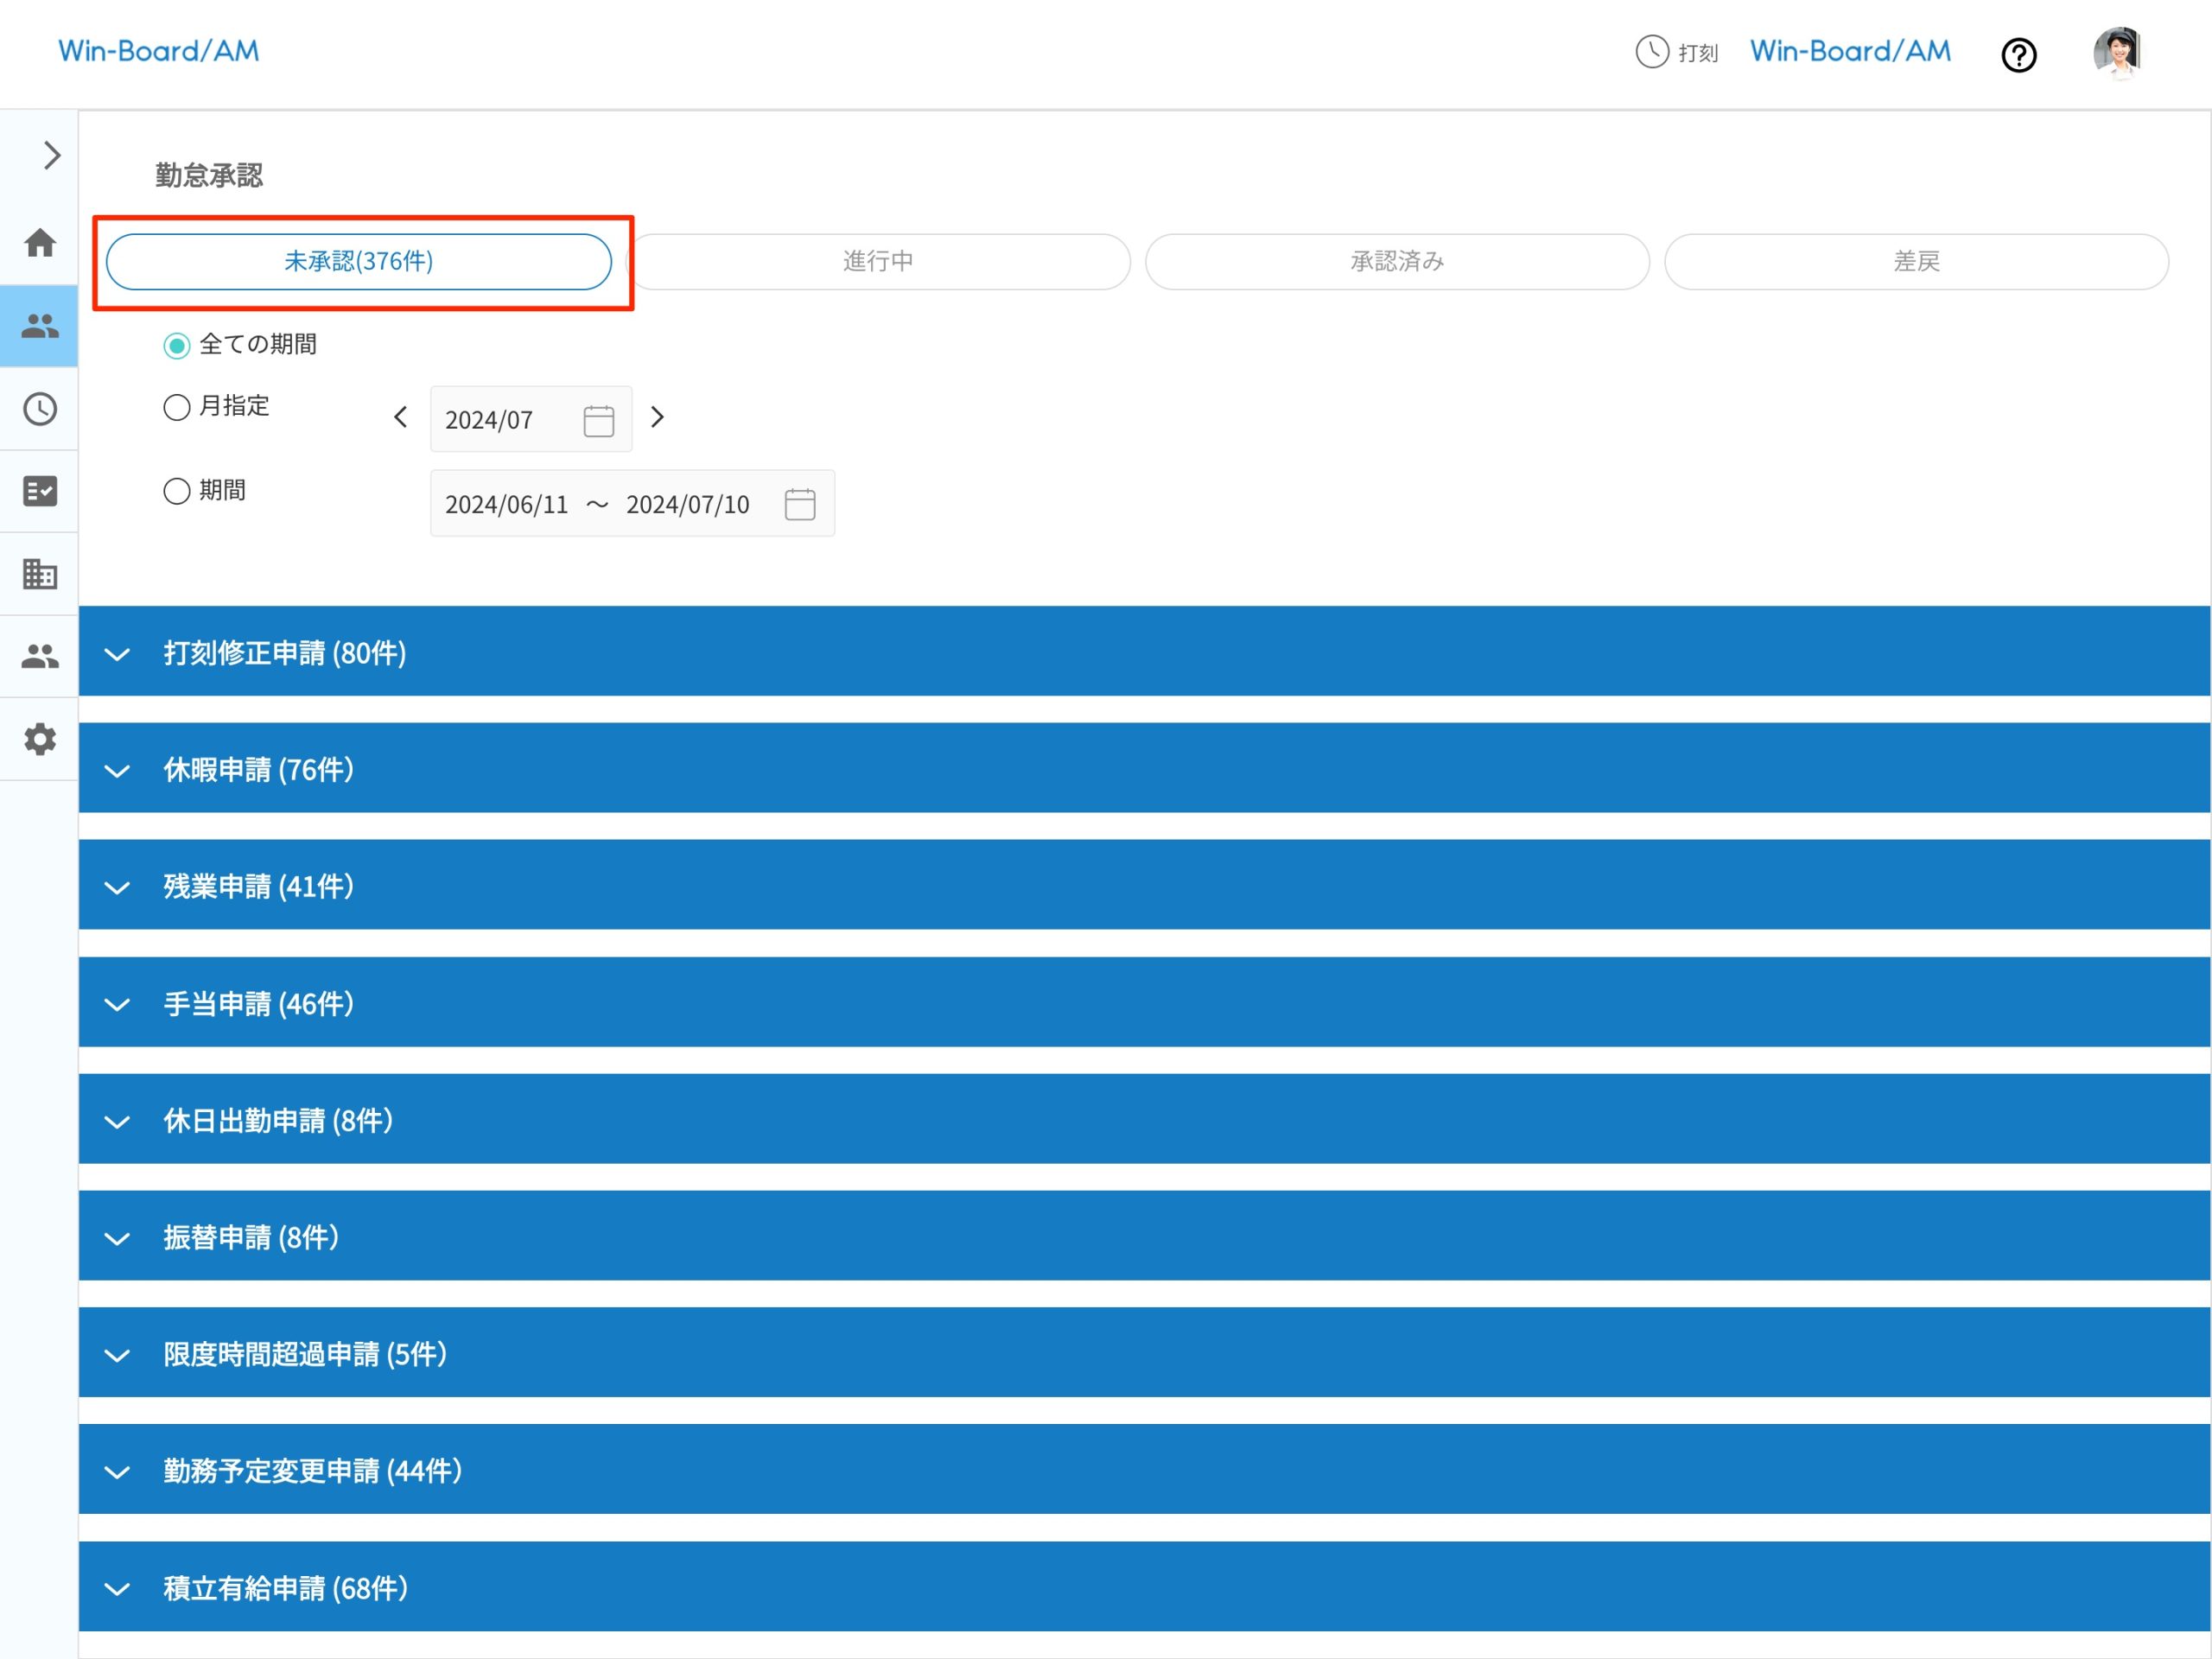
Task: Select the 期間 radio button
Action: tap(177, 491)
